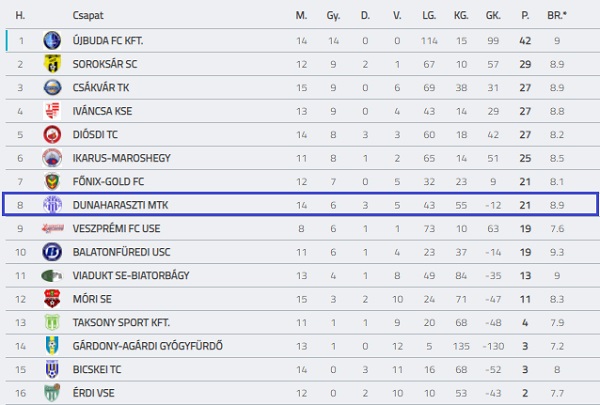The image size is (600, 405).
Task: Open the Bicskei TC team link
Action: tap(98, 369)
